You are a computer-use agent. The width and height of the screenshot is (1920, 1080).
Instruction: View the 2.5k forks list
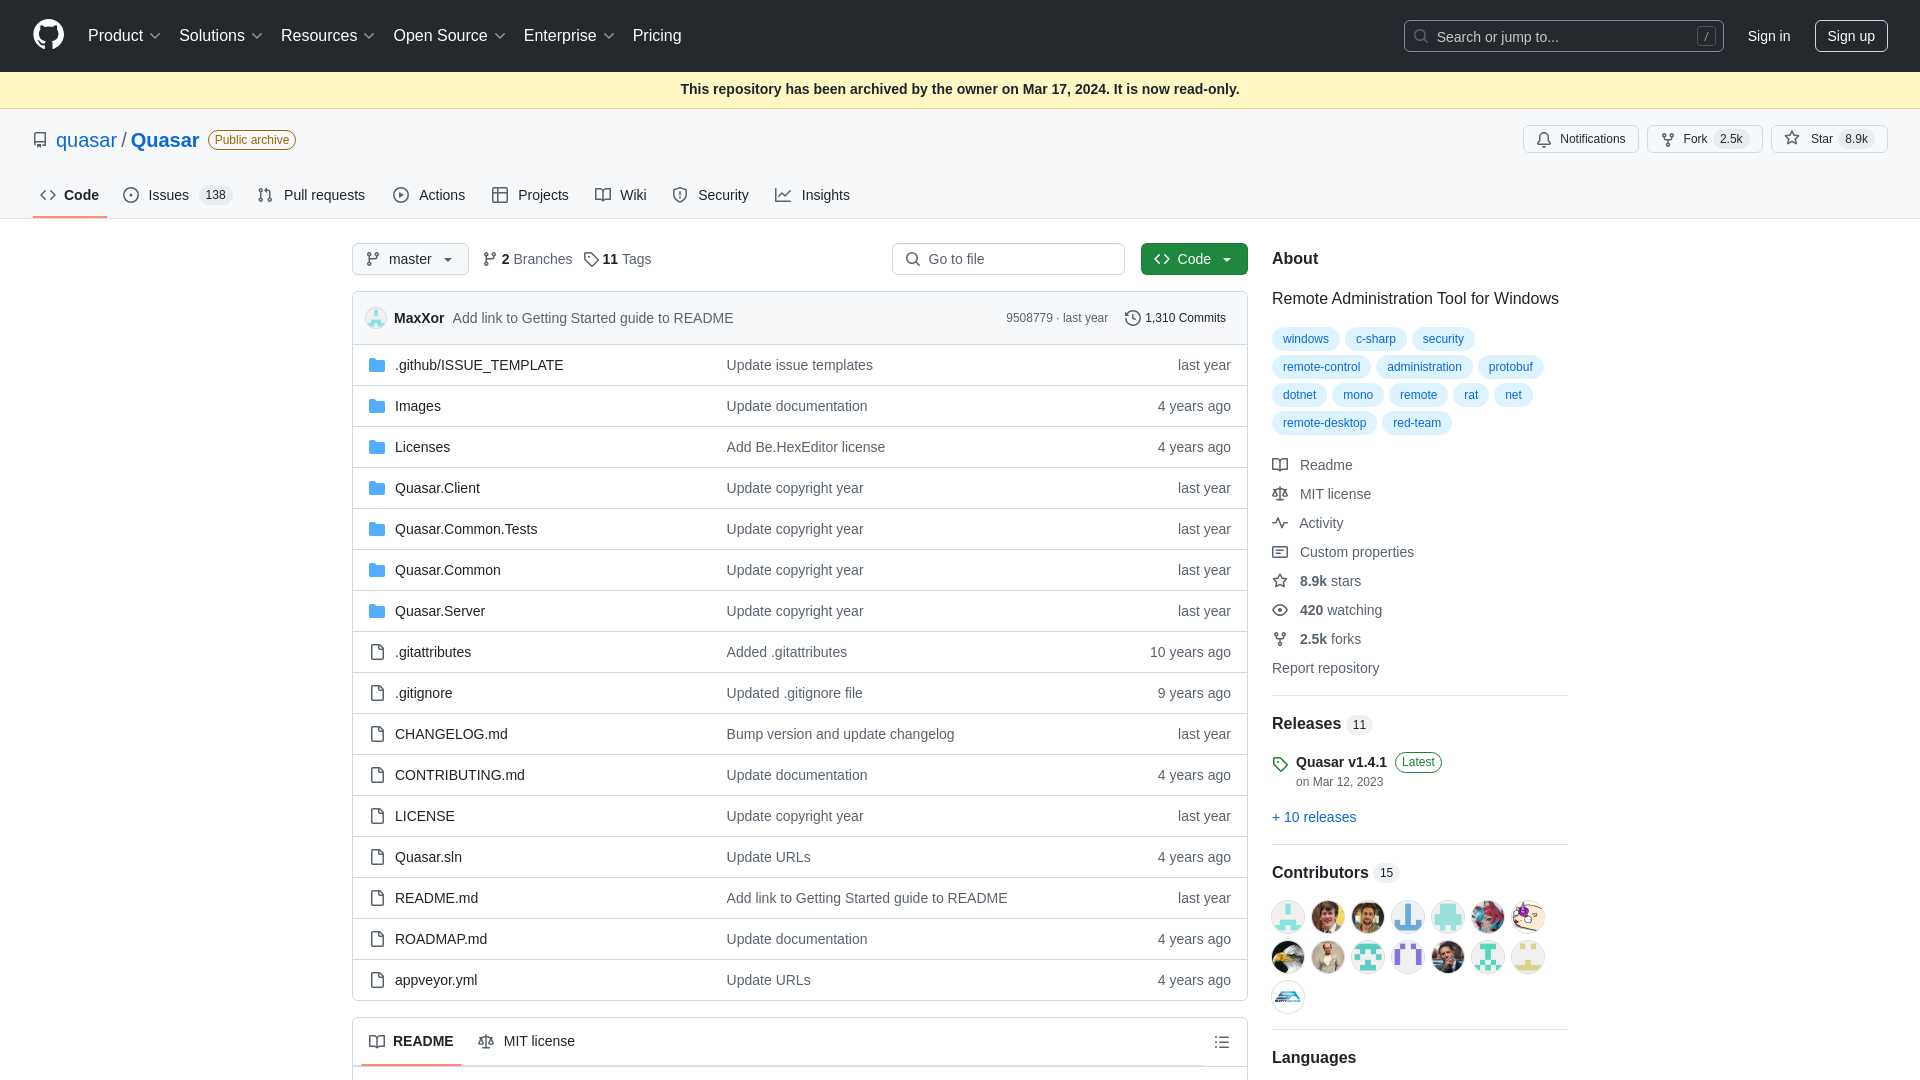pyautogui.click(x=1316, y=639)
